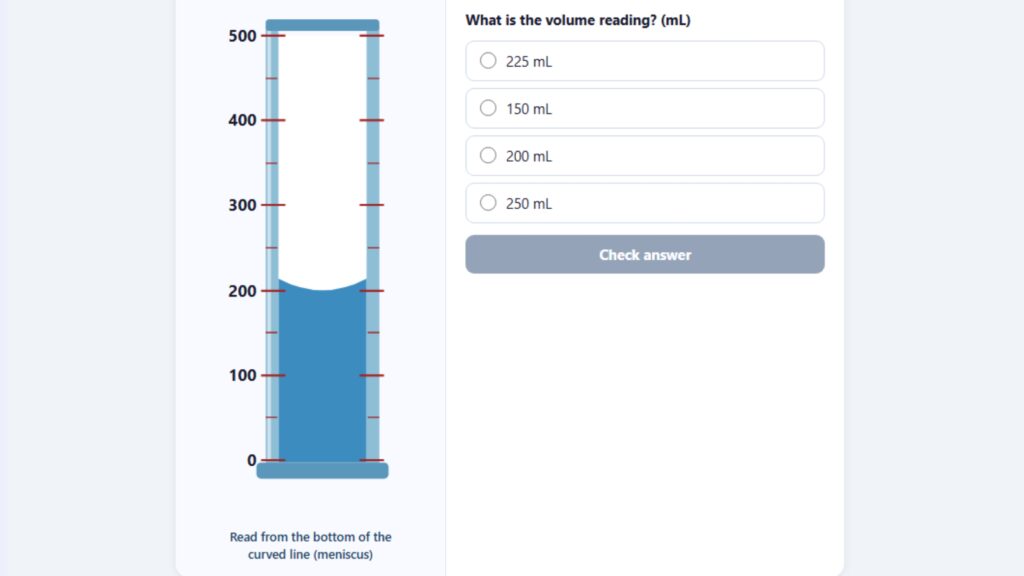Select the 225 mL radio button

point(487,60)
